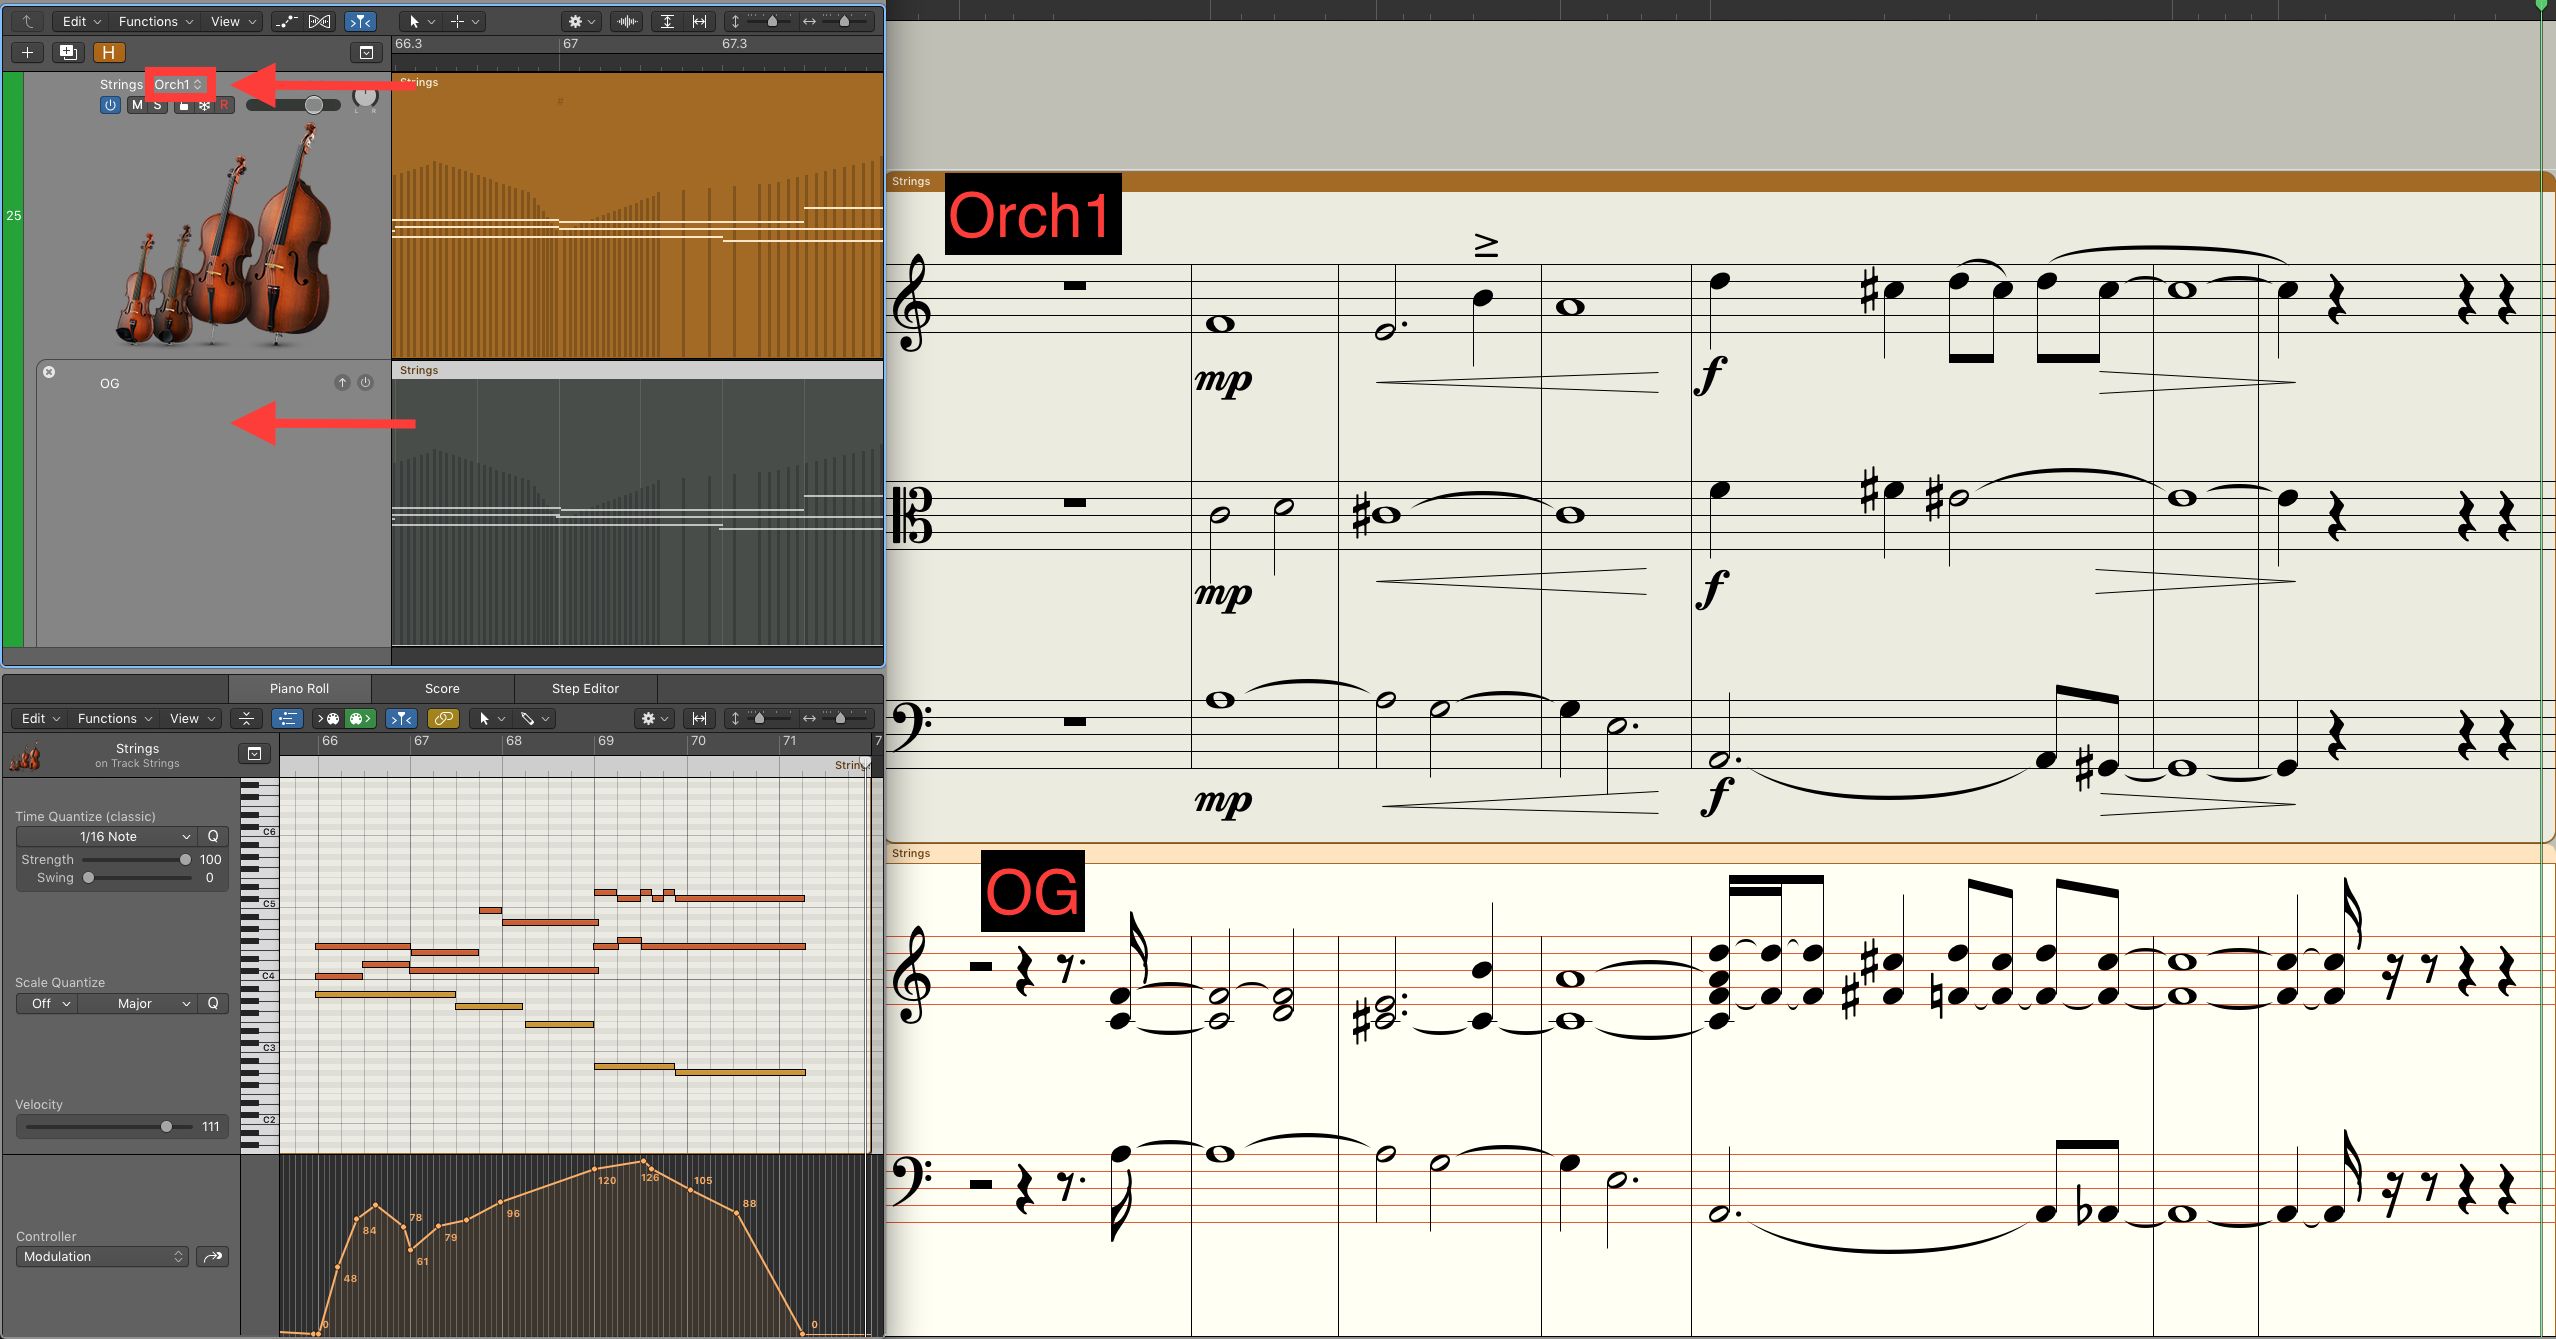The width and height of the screenshot is (2556, 1339).
Task: Open the Orch1 alternative selector
Action: 178,85
